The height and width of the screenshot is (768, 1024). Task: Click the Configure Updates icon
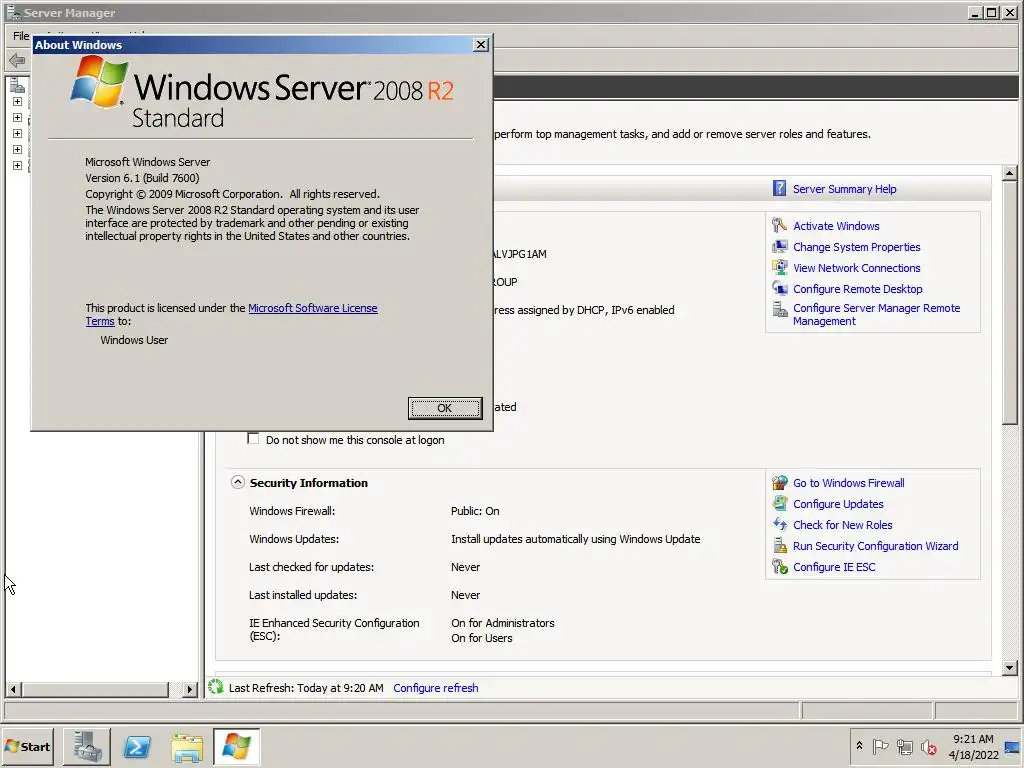(779, 504)
